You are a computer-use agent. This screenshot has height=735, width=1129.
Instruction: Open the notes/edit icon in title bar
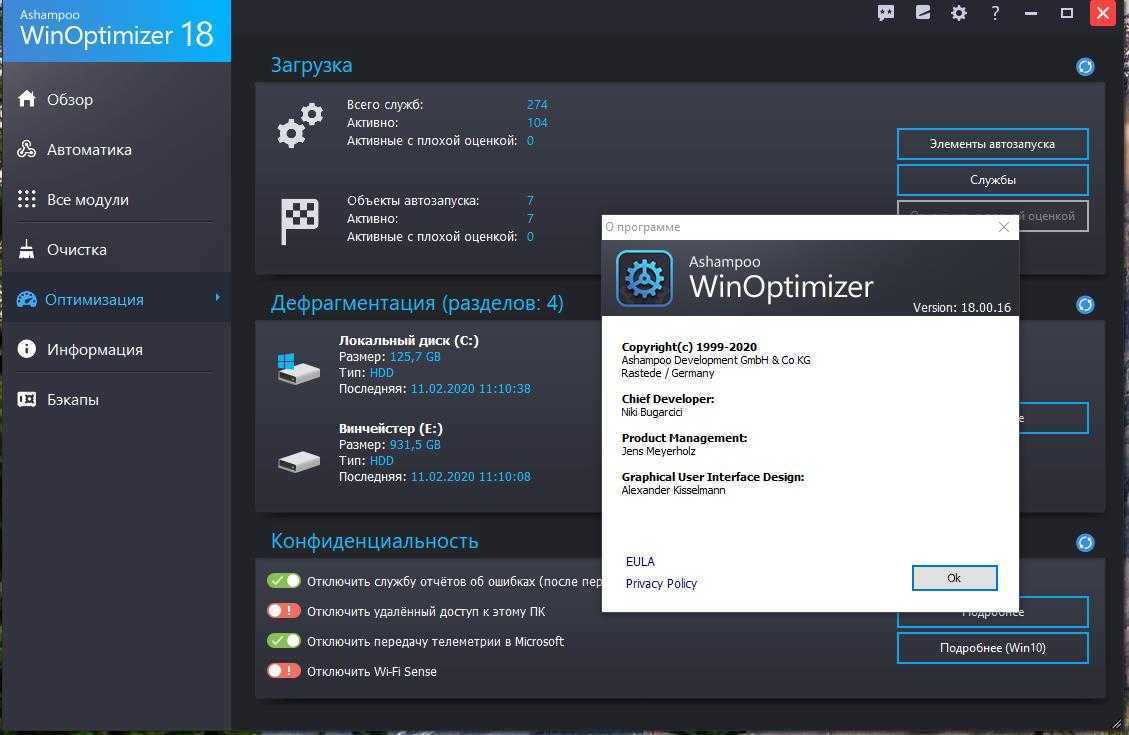click(x=922, y=13)
